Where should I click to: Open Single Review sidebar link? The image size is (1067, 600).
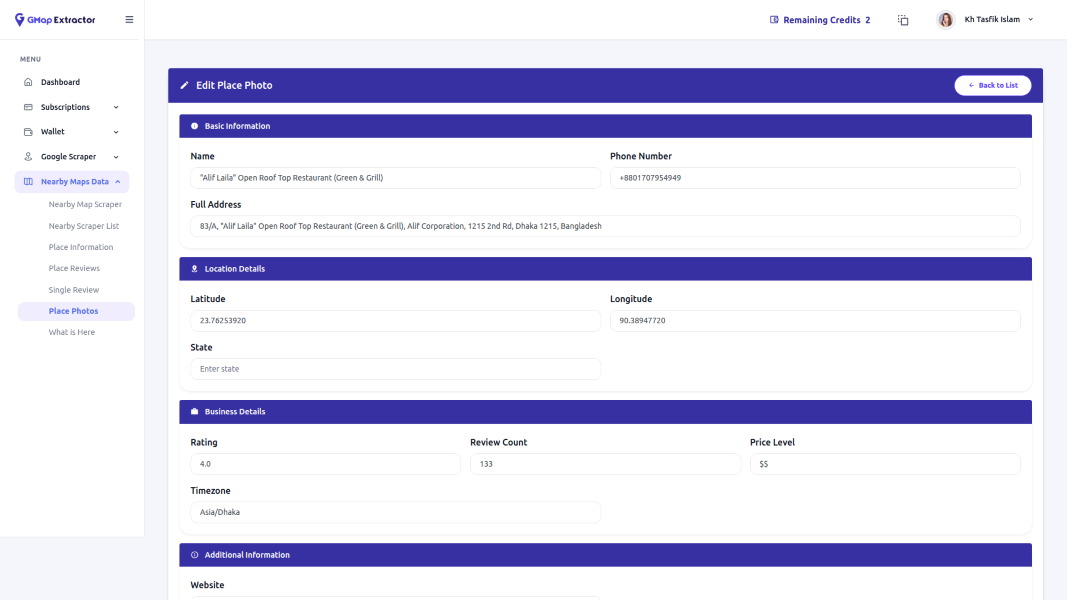(74, 290)
